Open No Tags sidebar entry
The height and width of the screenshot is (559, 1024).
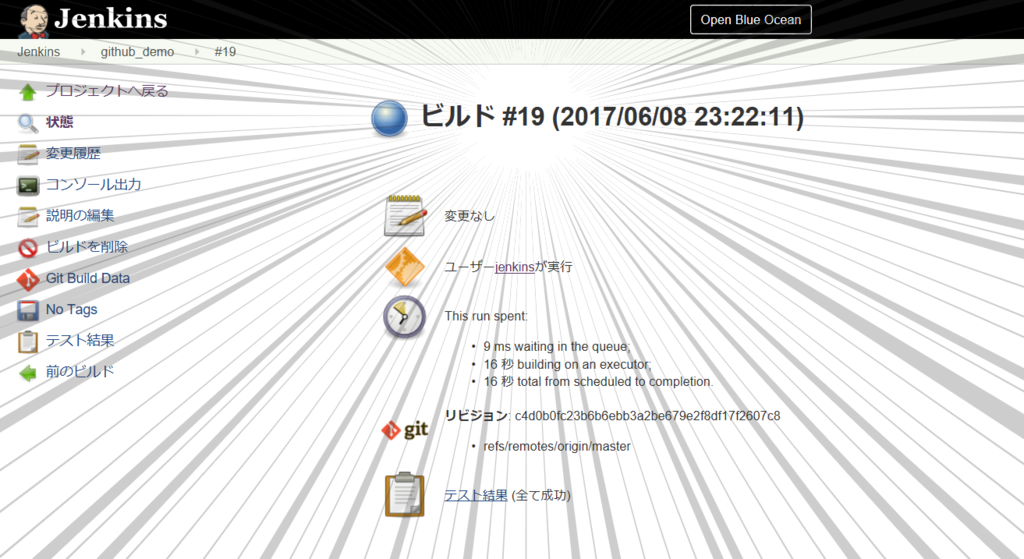point(71,310)
